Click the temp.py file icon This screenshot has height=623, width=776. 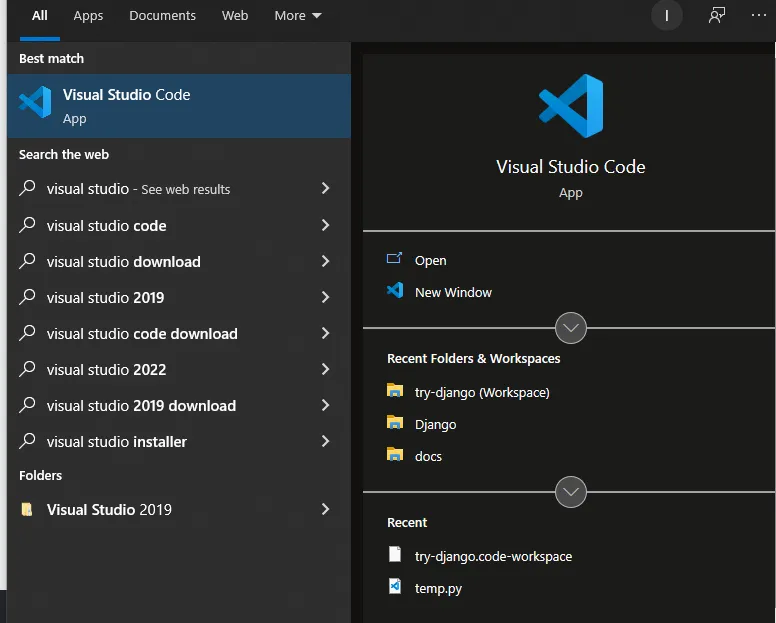point(395,587)
